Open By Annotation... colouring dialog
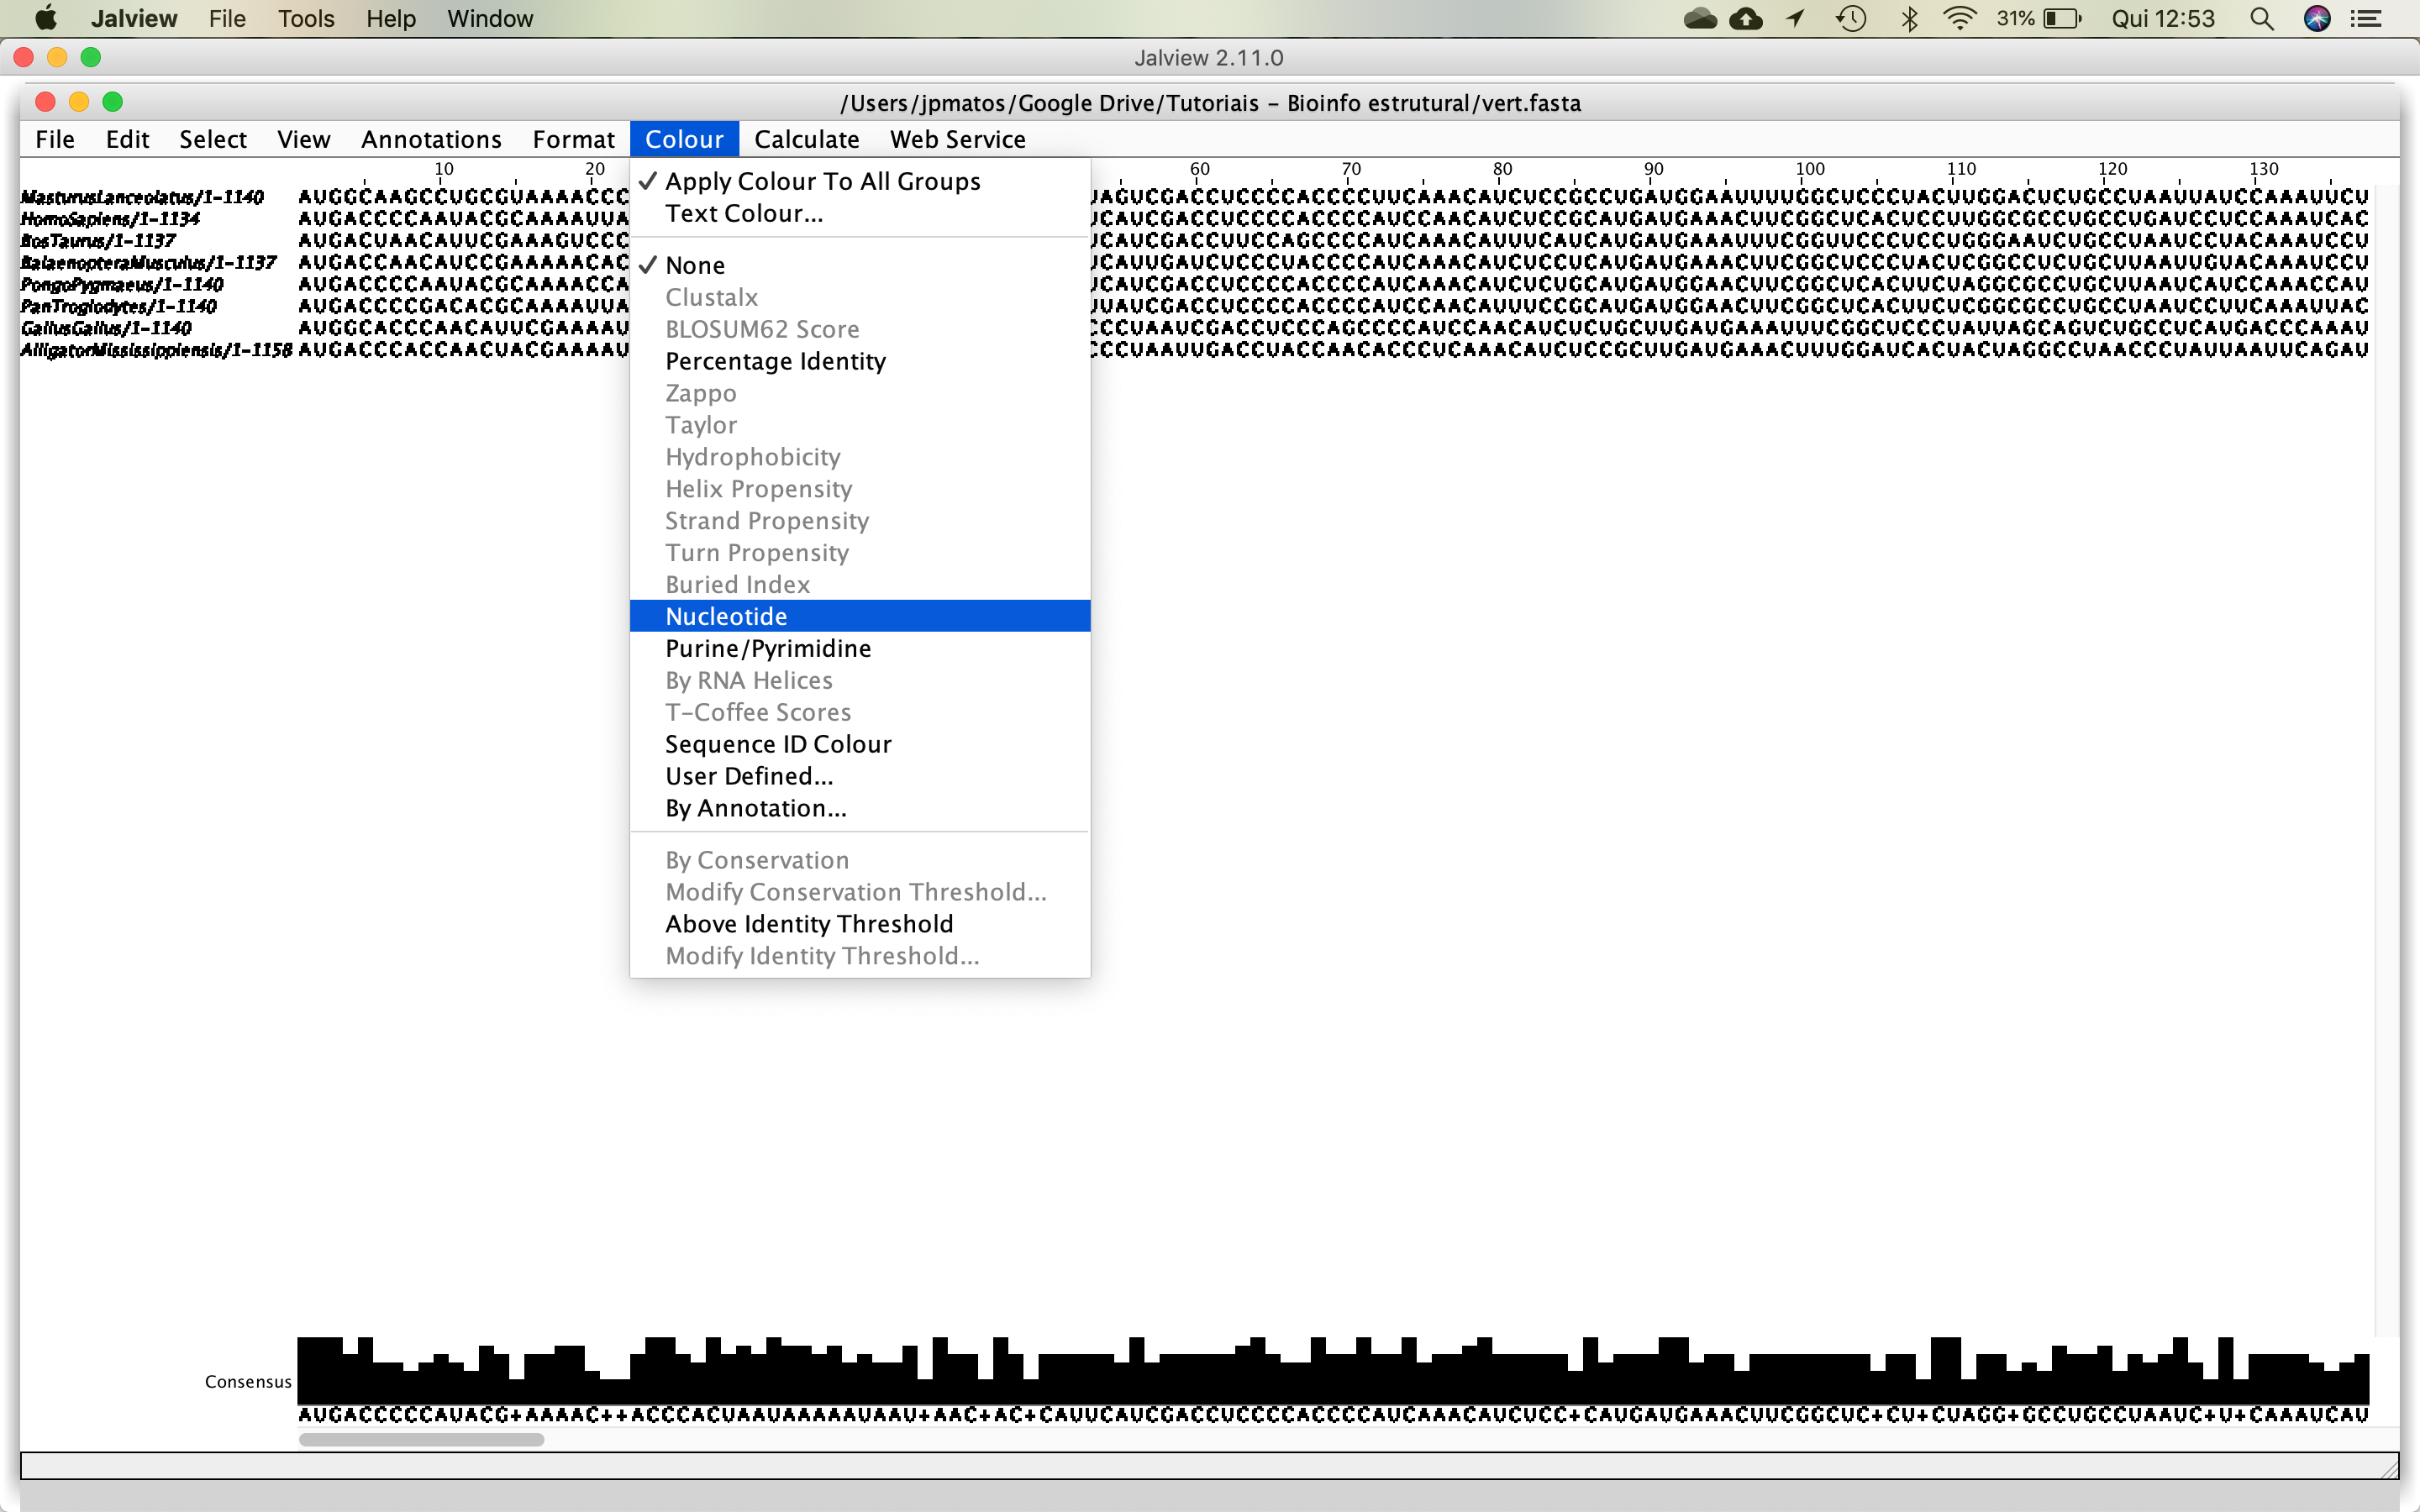Screen dimensions: 2420x1512 860,808
